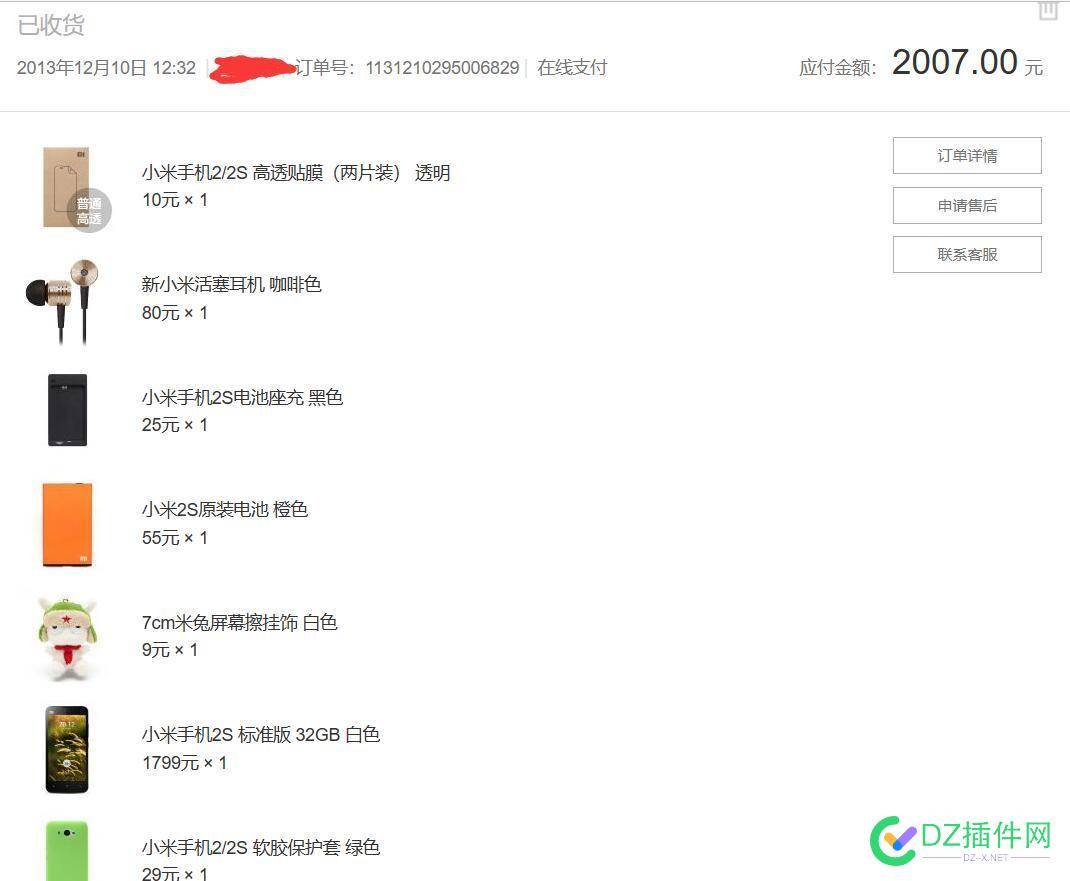The height and width of the screenshot is (881, 1070).
Task: Click the 联系客服 contact support button
Action: pyautogui.click(x=967, y=255)
